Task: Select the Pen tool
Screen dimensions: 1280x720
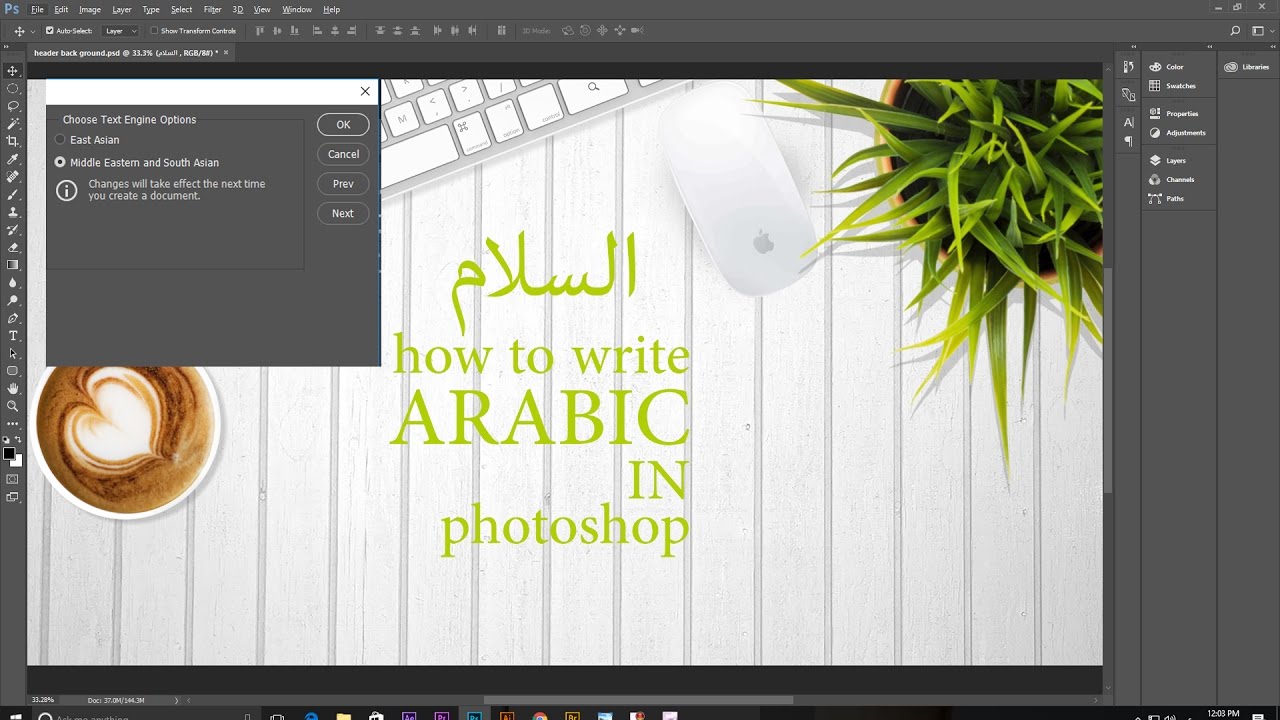Action: [13, 318]
